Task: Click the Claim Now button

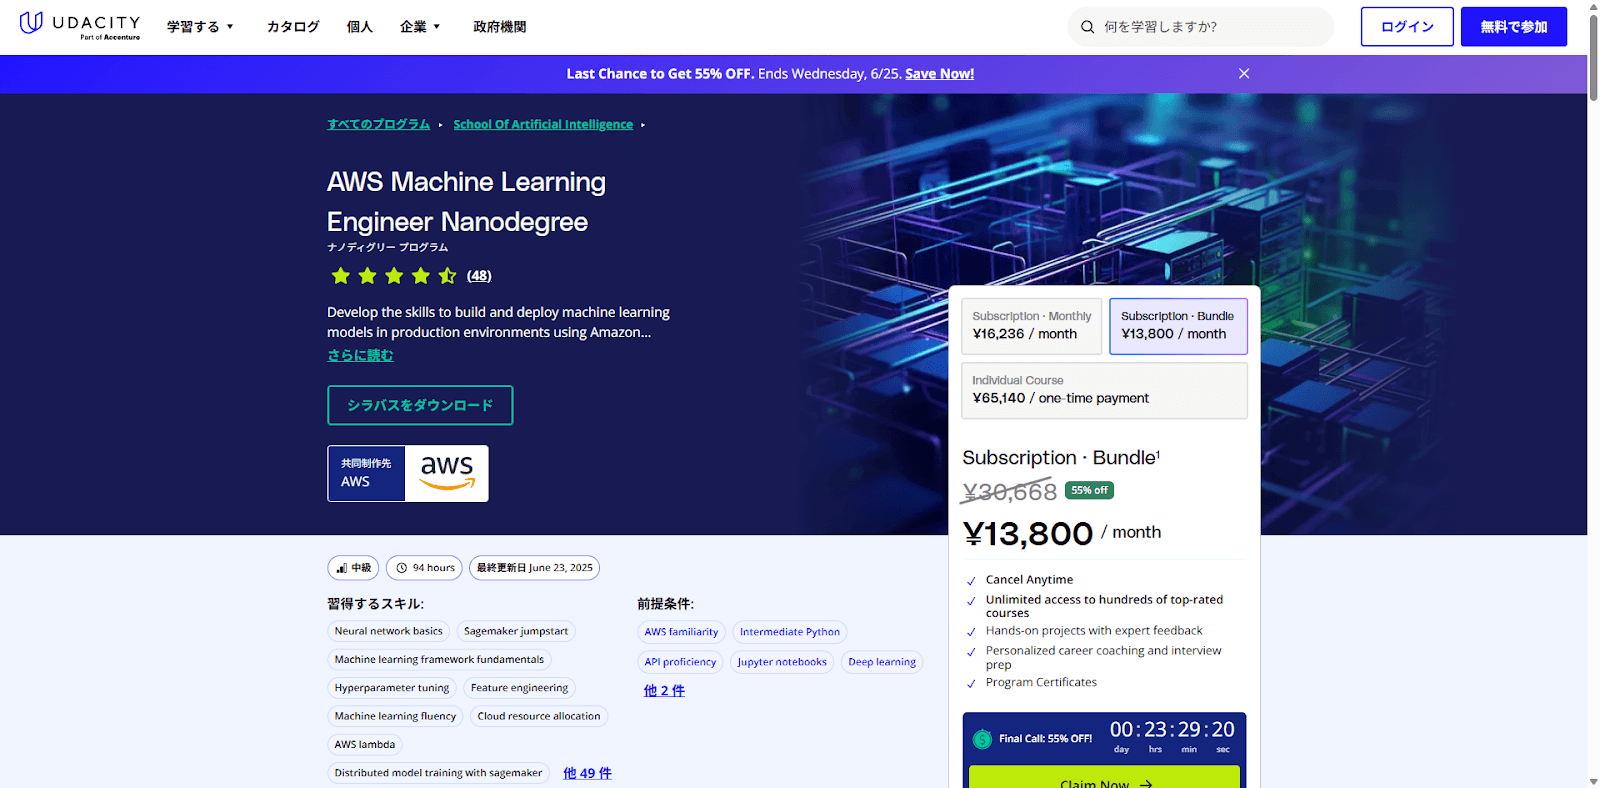Action: [1104, 777]
